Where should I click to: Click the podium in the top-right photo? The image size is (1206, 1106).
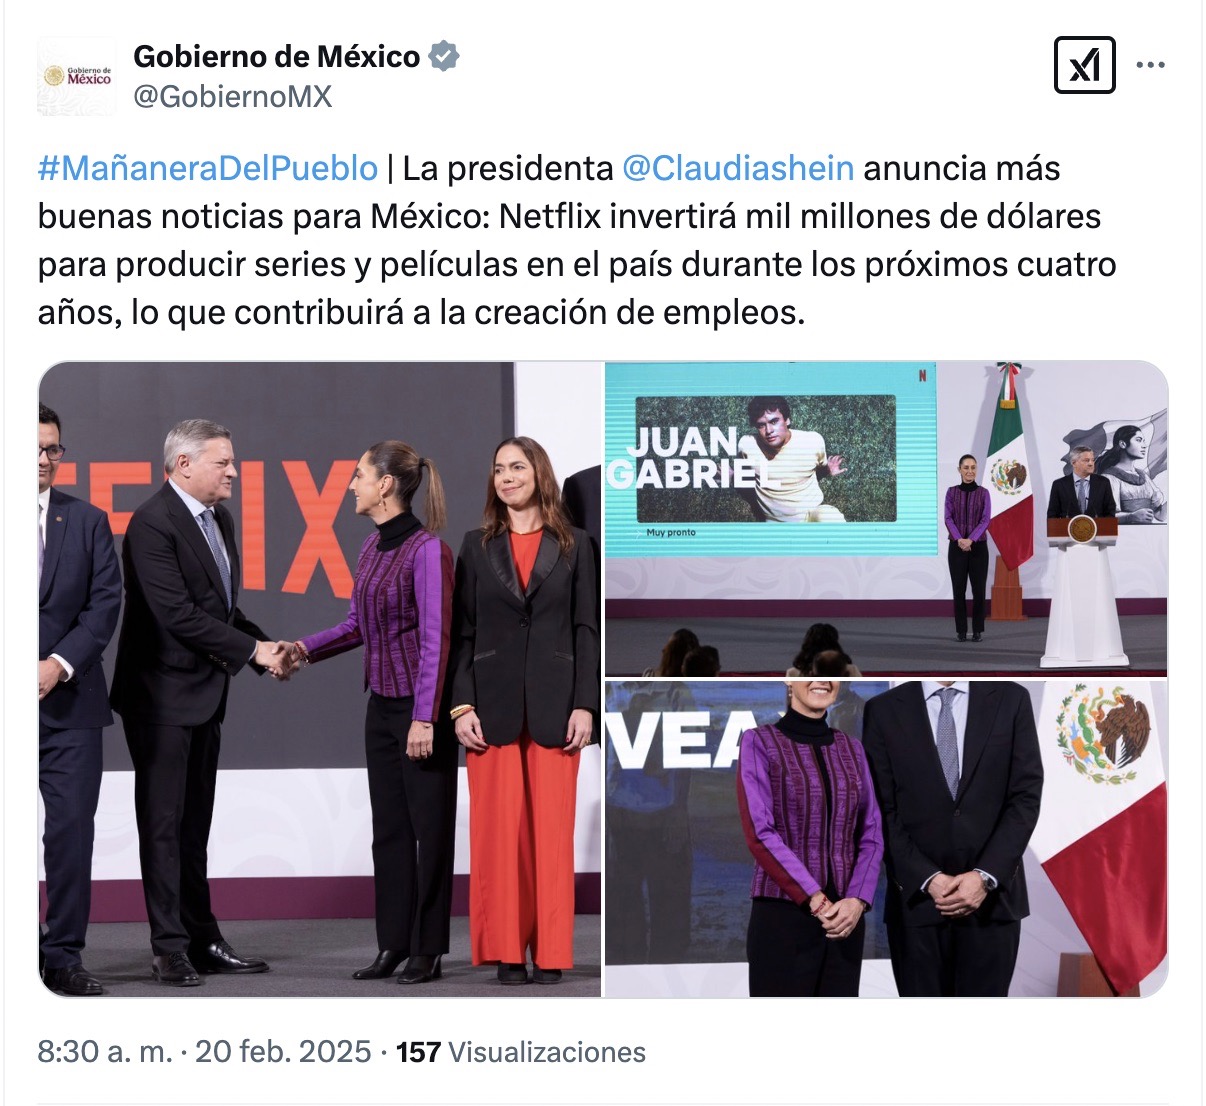coord(1083,590)
